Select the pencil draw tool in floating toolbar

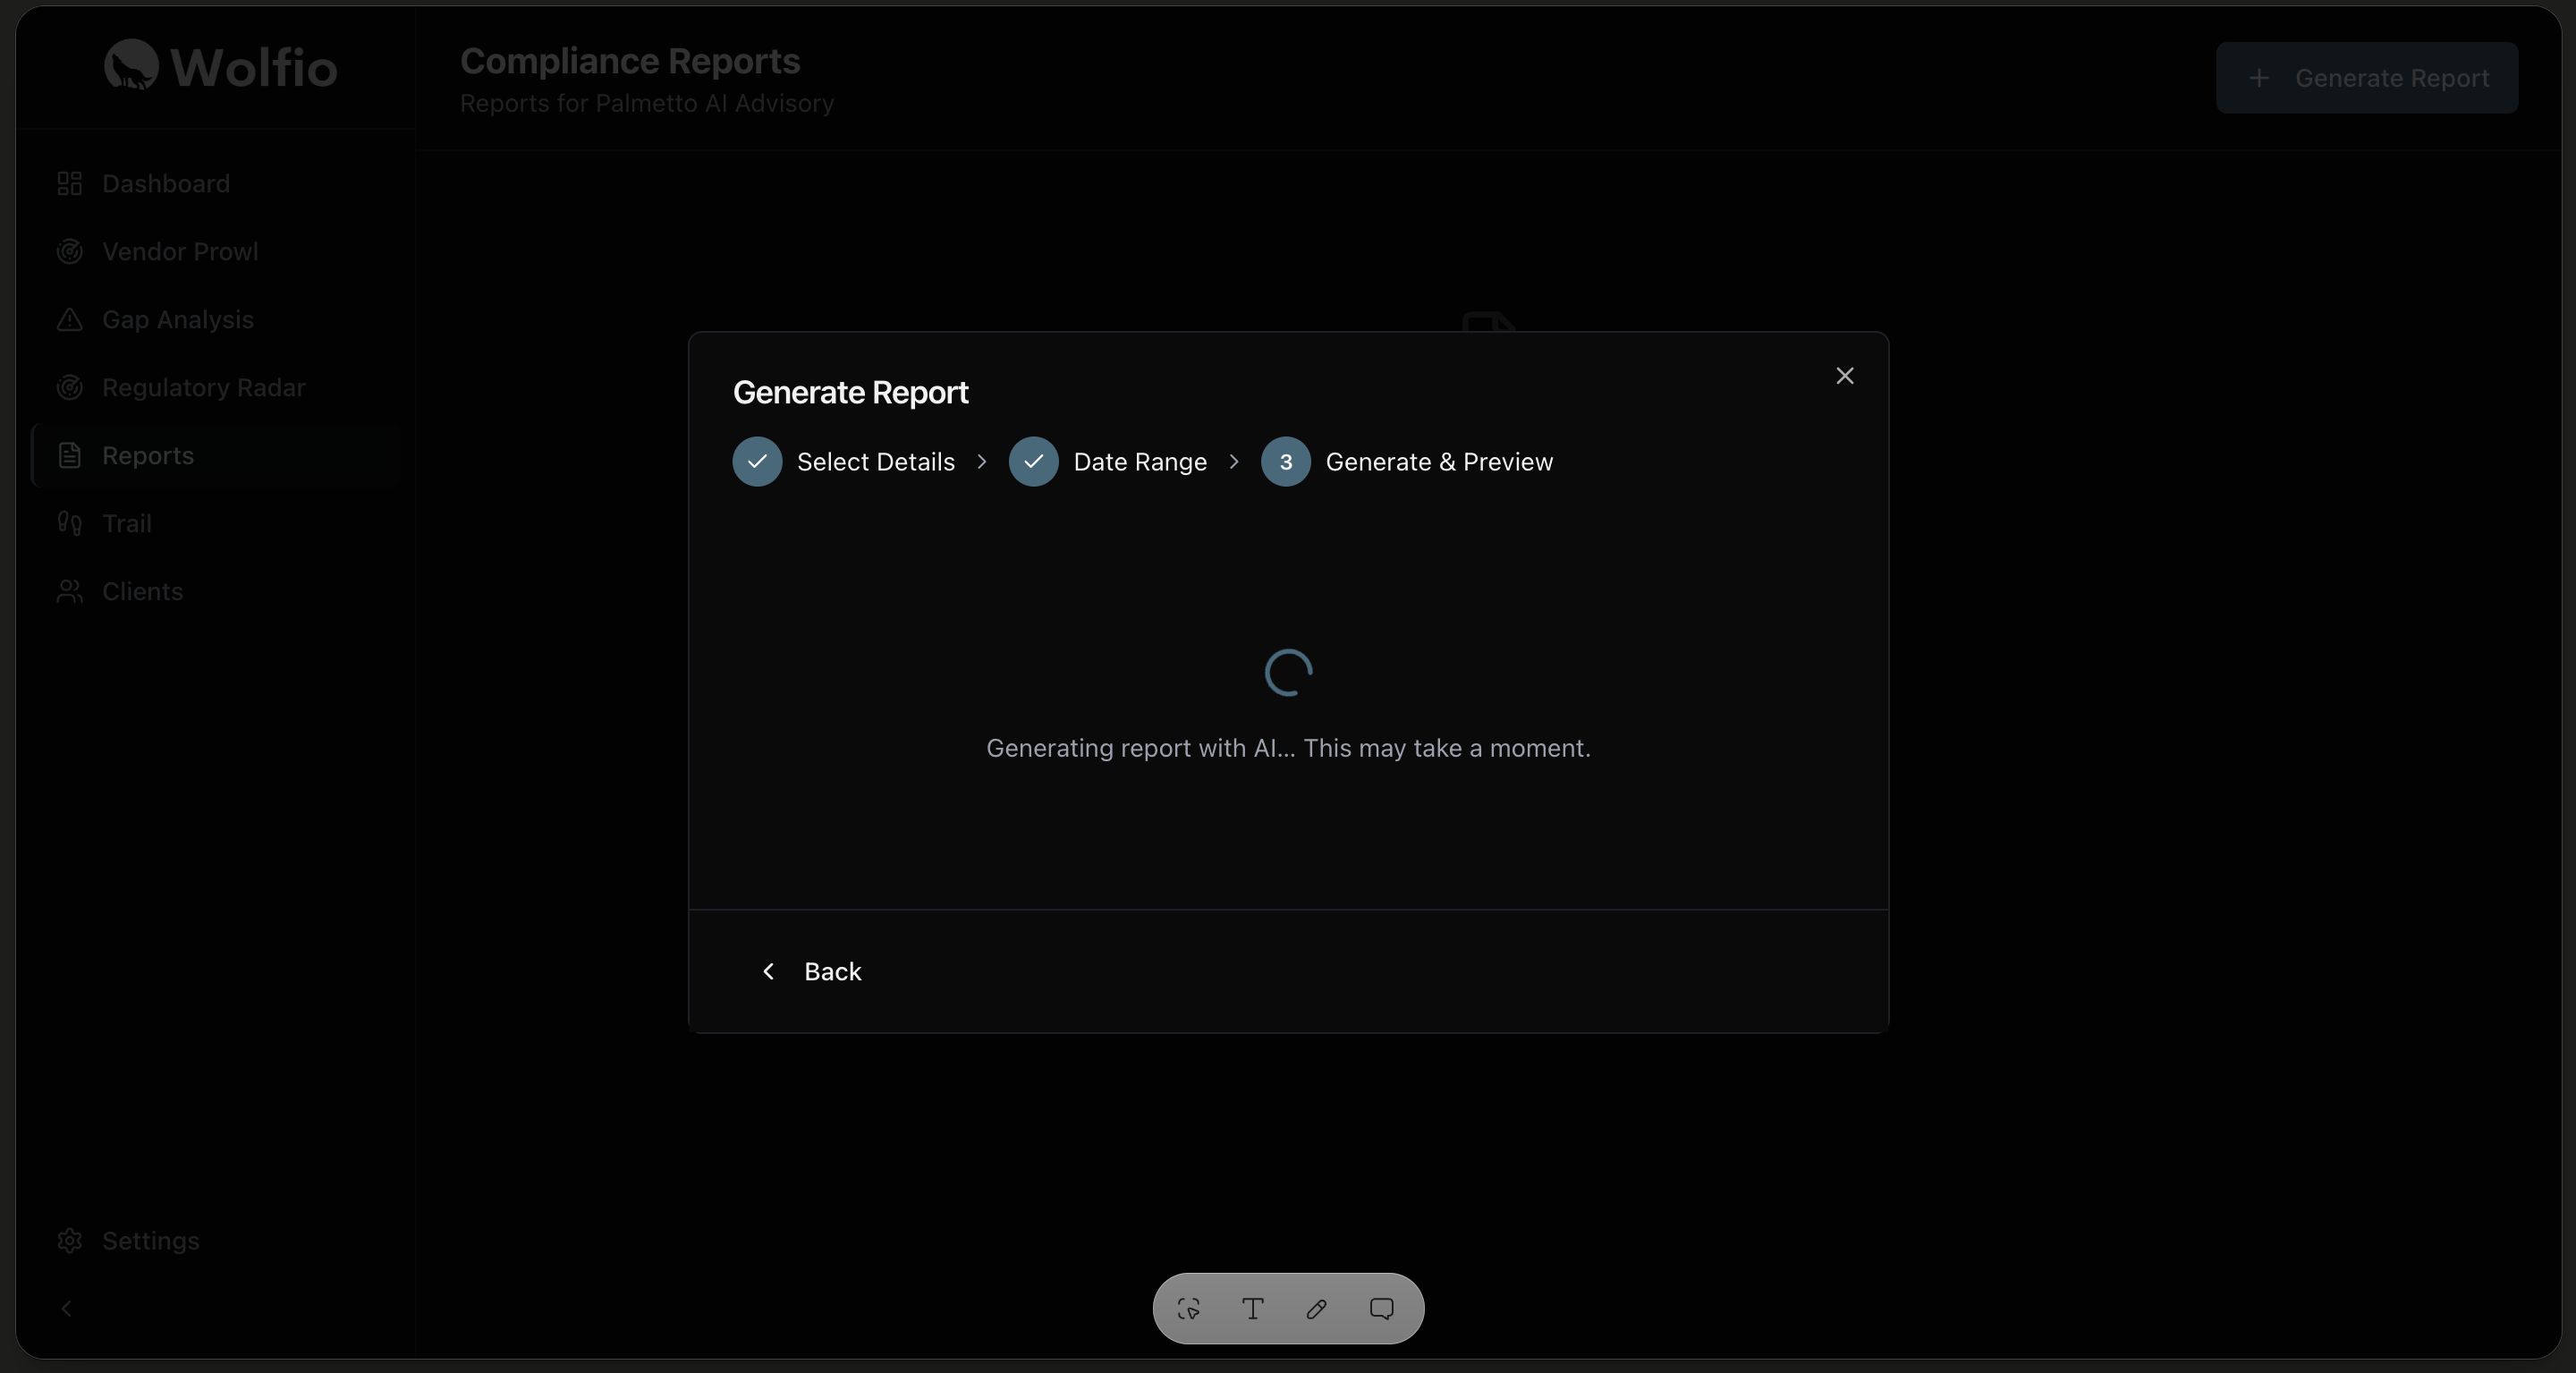pyautogui.click(x=1316, y=1309)
